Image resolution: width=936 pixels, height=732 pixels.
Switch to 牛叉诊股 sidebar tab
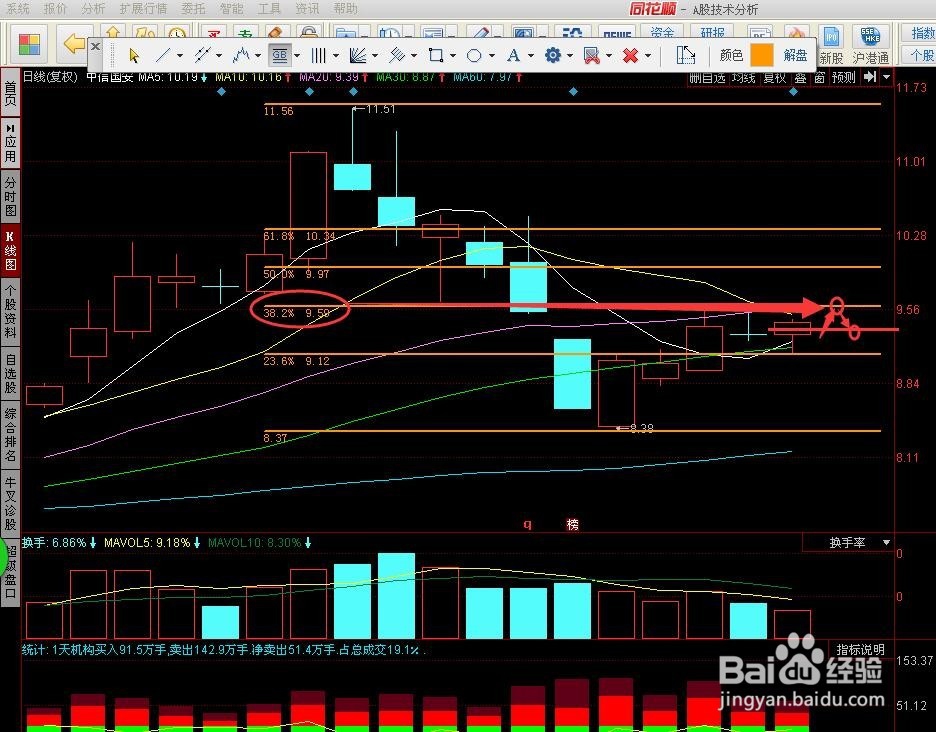pyautogui.click(x=10, y=503)
